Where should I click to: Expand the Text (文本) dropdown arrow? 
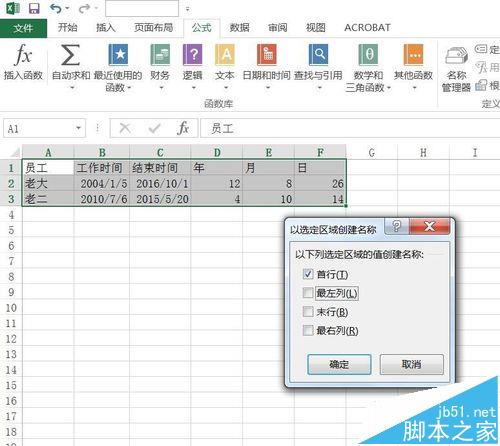[x=226, y=88]
